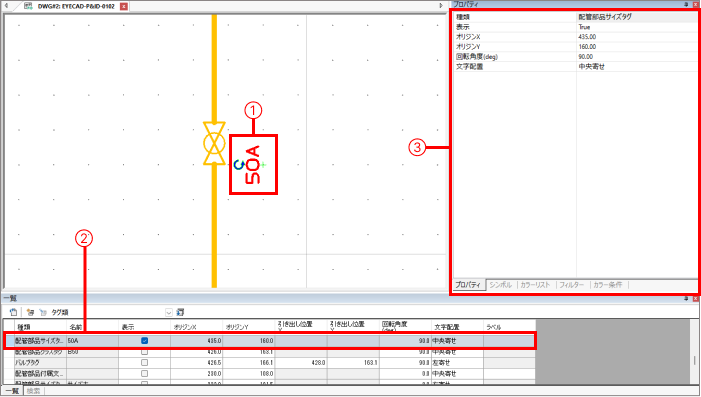Check 表示 for the バルブタグ row
This screenshot has height=397, width=701.
click(x=144, y=363)
